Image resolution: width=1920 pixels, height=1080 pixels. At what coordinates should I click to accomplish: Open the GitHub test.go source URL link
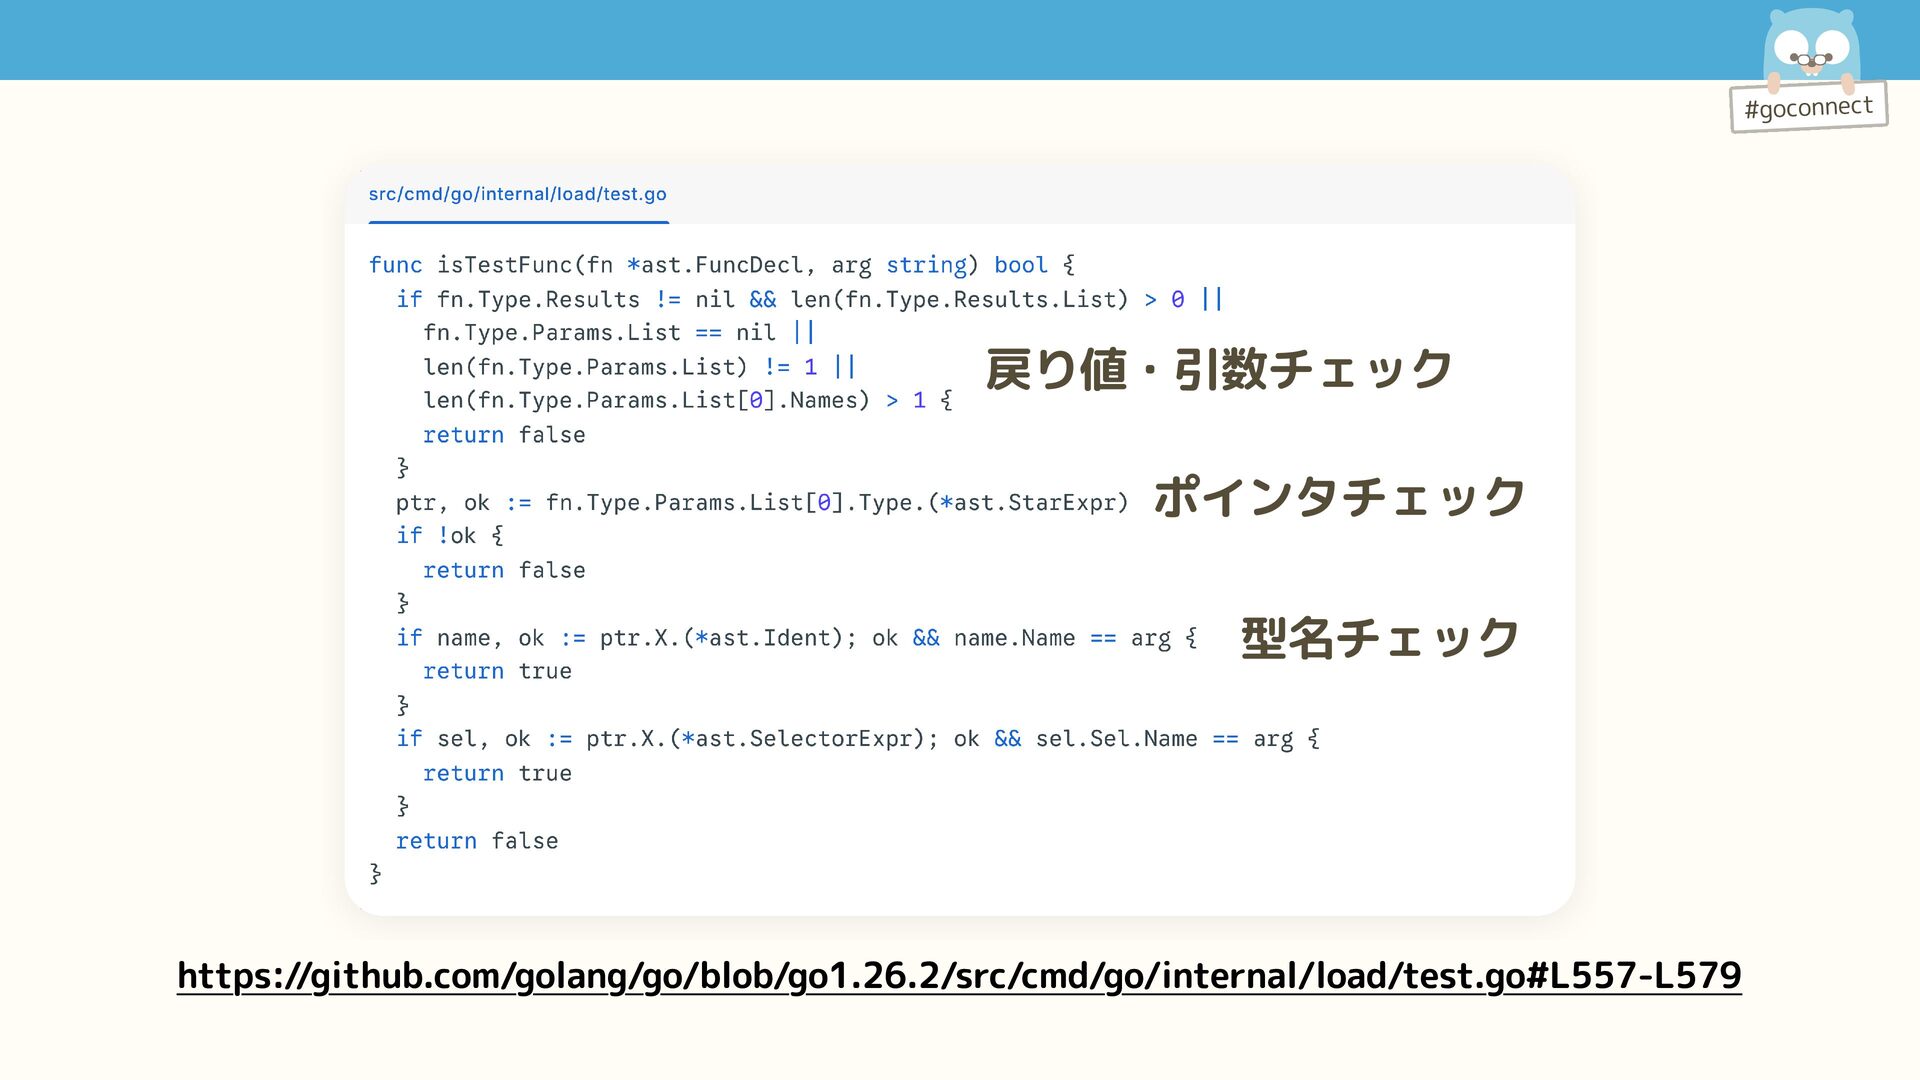click(x=959, y=975)
